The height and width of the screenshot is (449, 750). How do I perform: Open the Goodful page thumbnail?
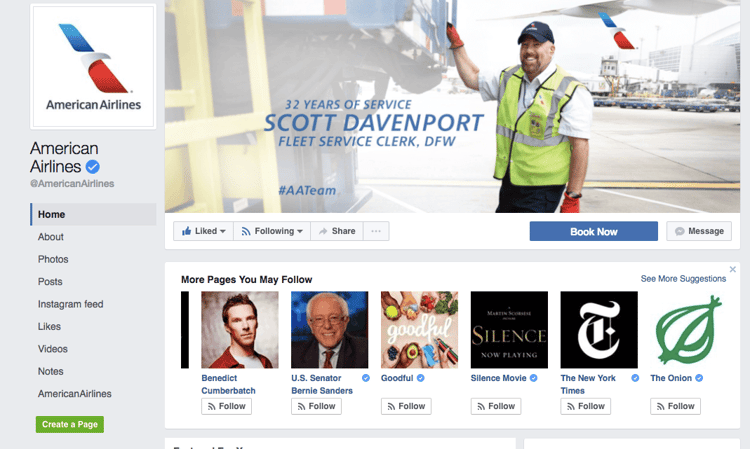point(419,330)
